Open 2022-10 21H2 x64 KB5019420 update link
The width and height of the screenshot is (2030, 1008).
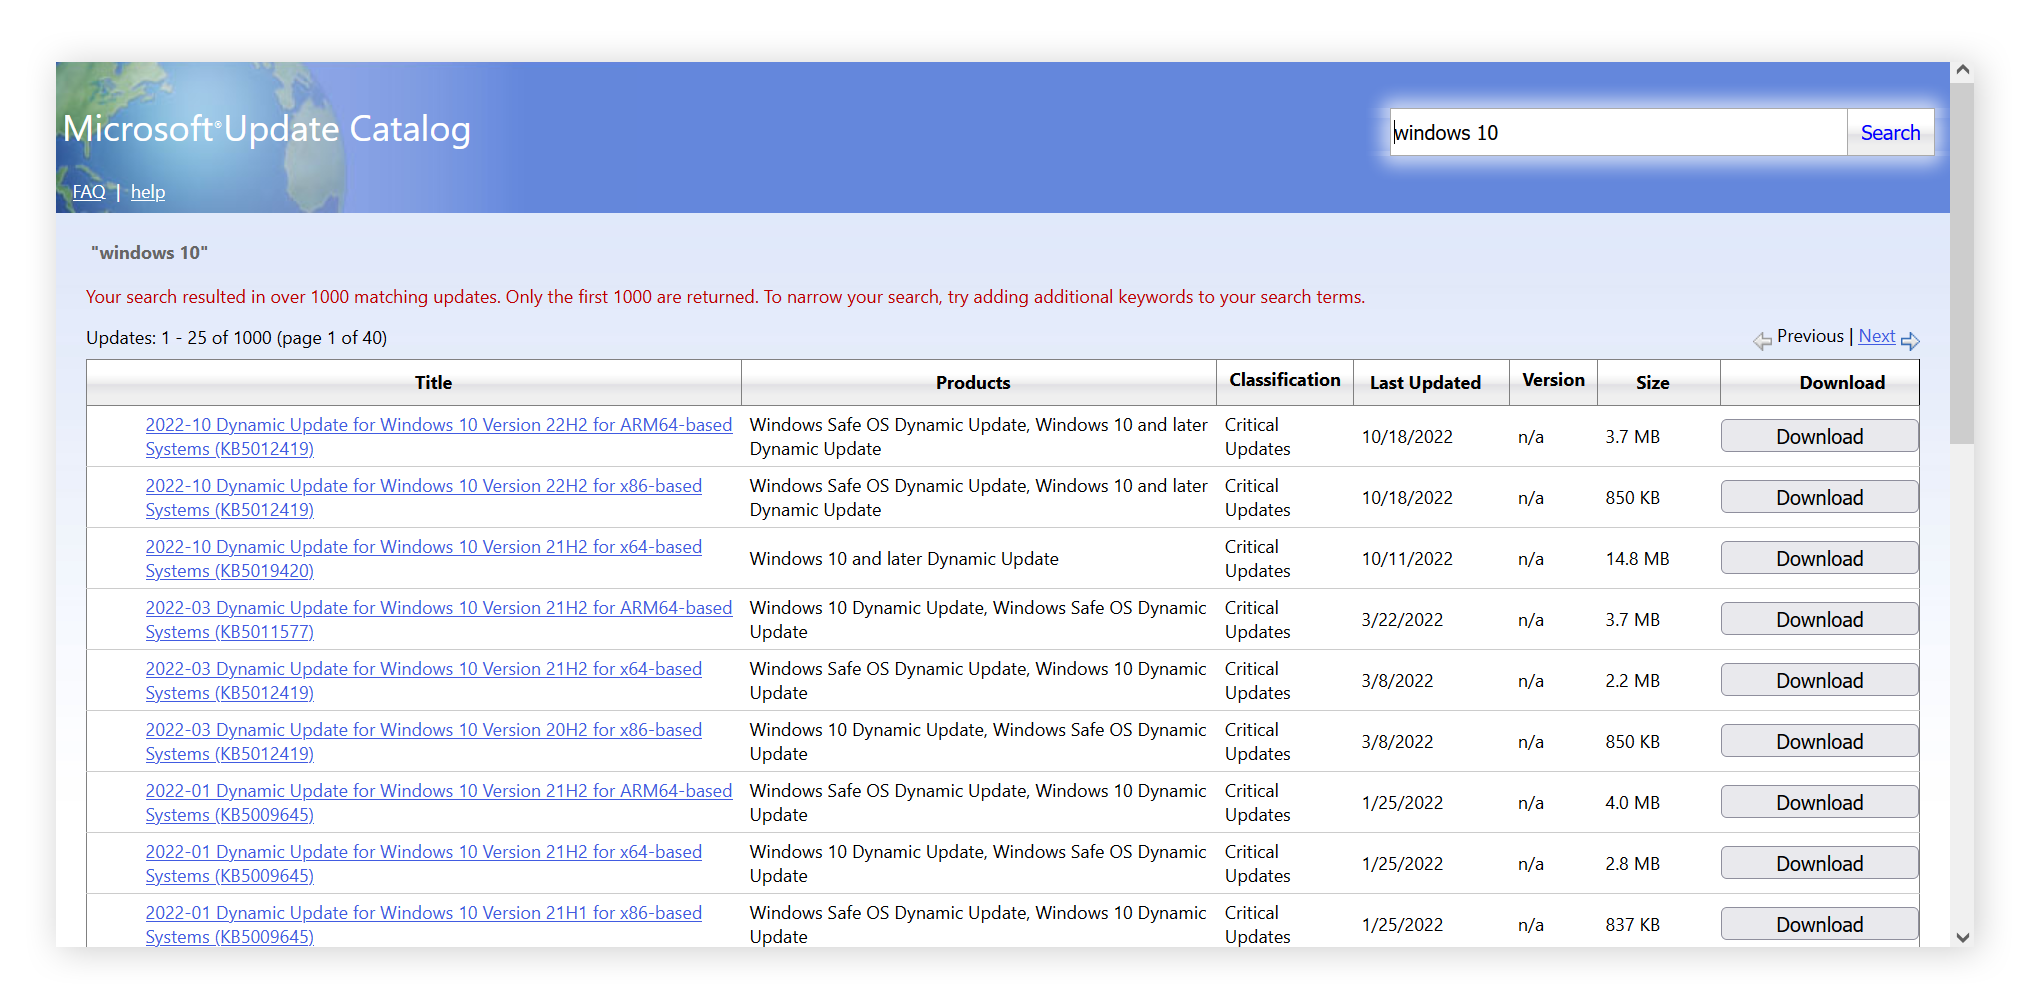423,548
